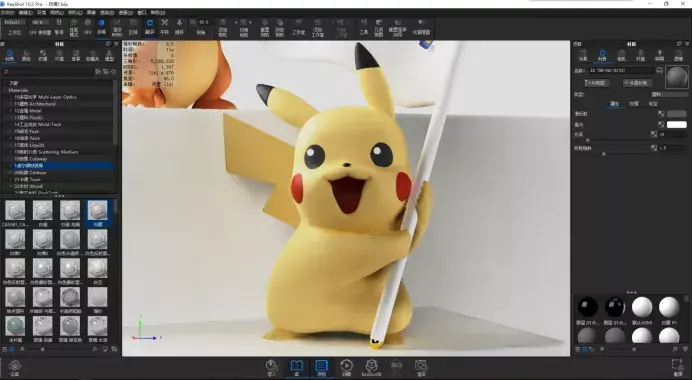Click the library search input field

coord(49,72)
